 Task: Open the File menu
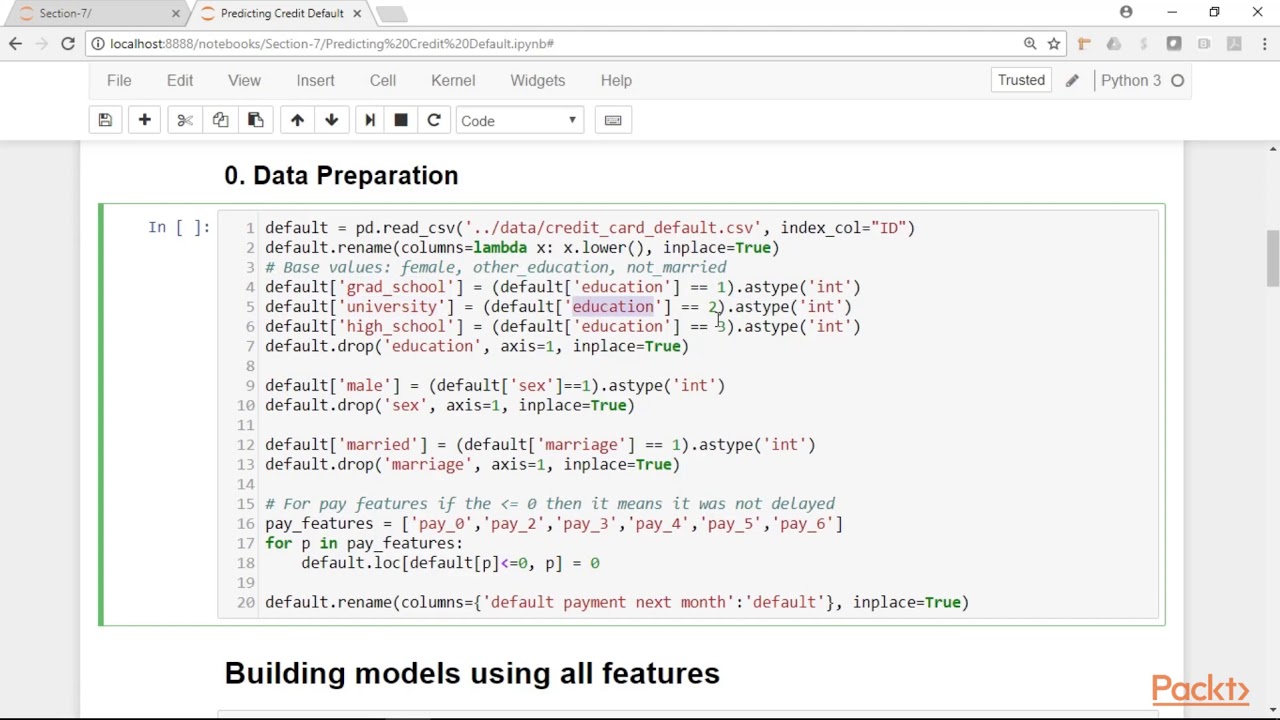[x=119, y=81]
